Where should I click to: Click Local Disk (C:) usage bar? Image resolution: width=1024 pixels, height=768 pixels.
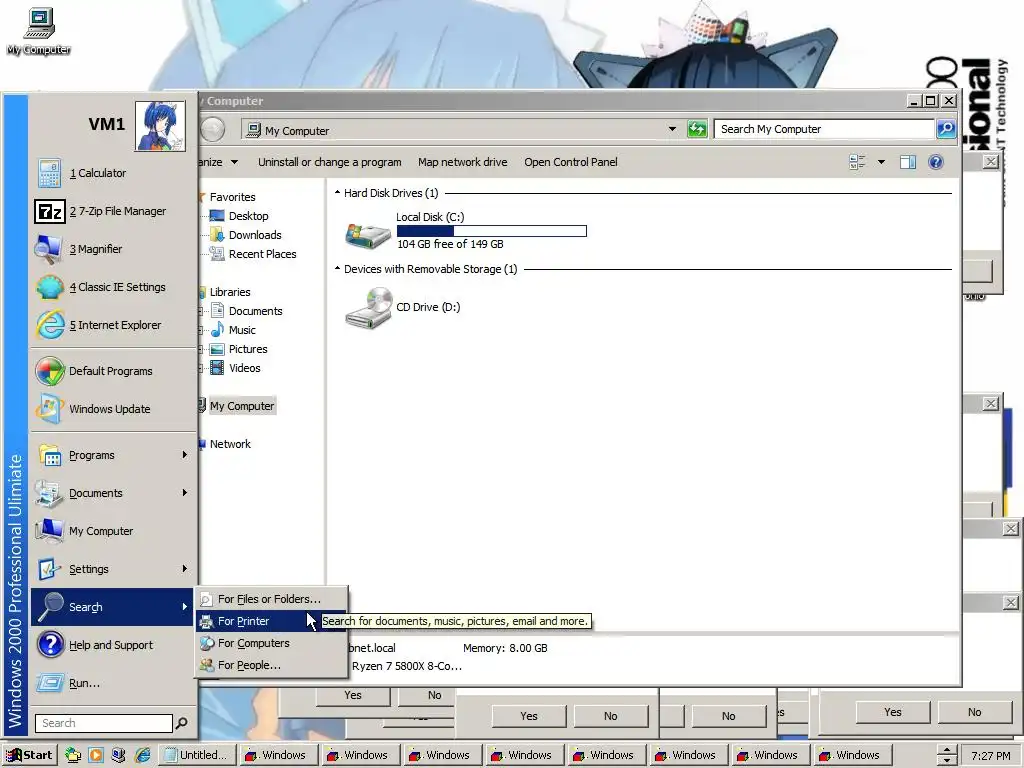(x=492, y=231)
